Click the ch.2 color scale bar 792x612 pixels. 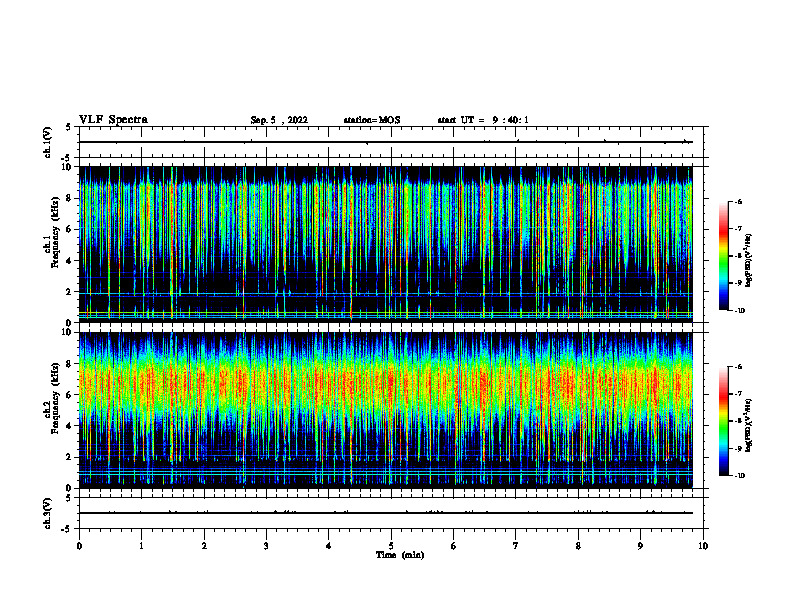click(723, 421)
